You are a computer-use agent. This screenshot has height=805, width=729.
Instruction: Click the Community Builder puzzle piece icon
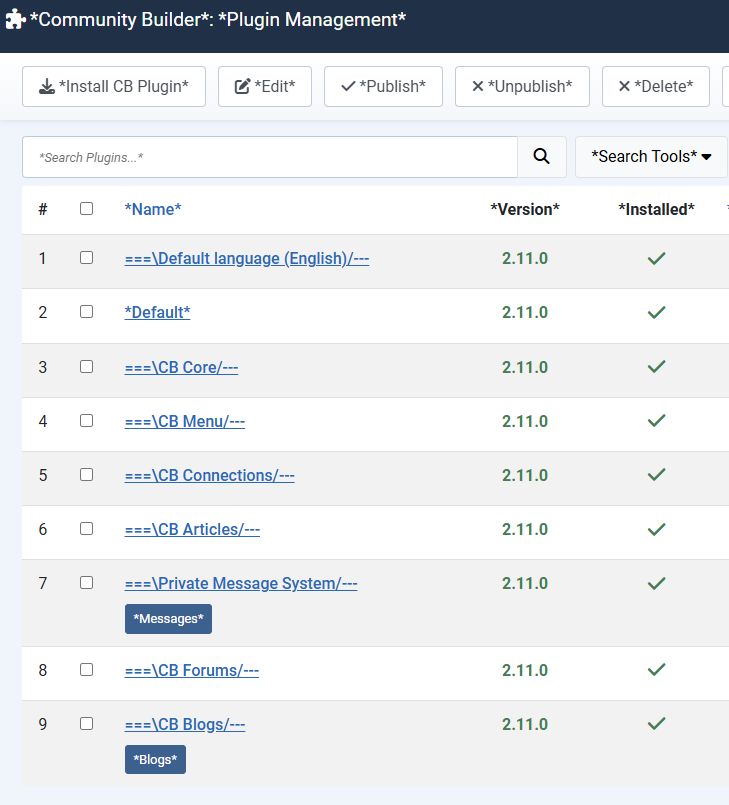point(15,20)
